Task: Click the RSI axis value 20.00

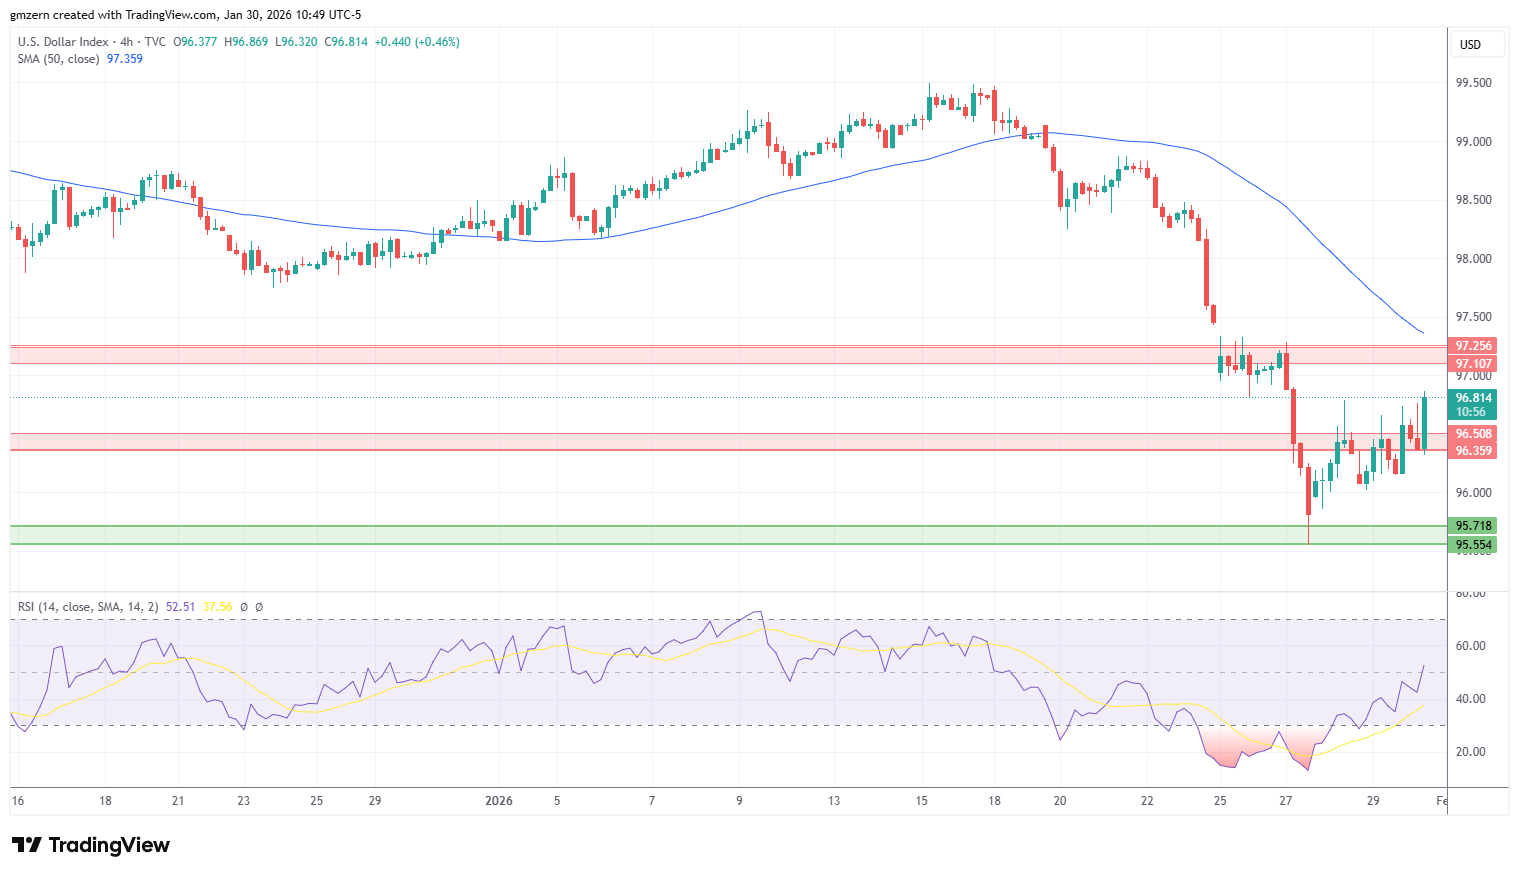Action: pos(1470,752)
